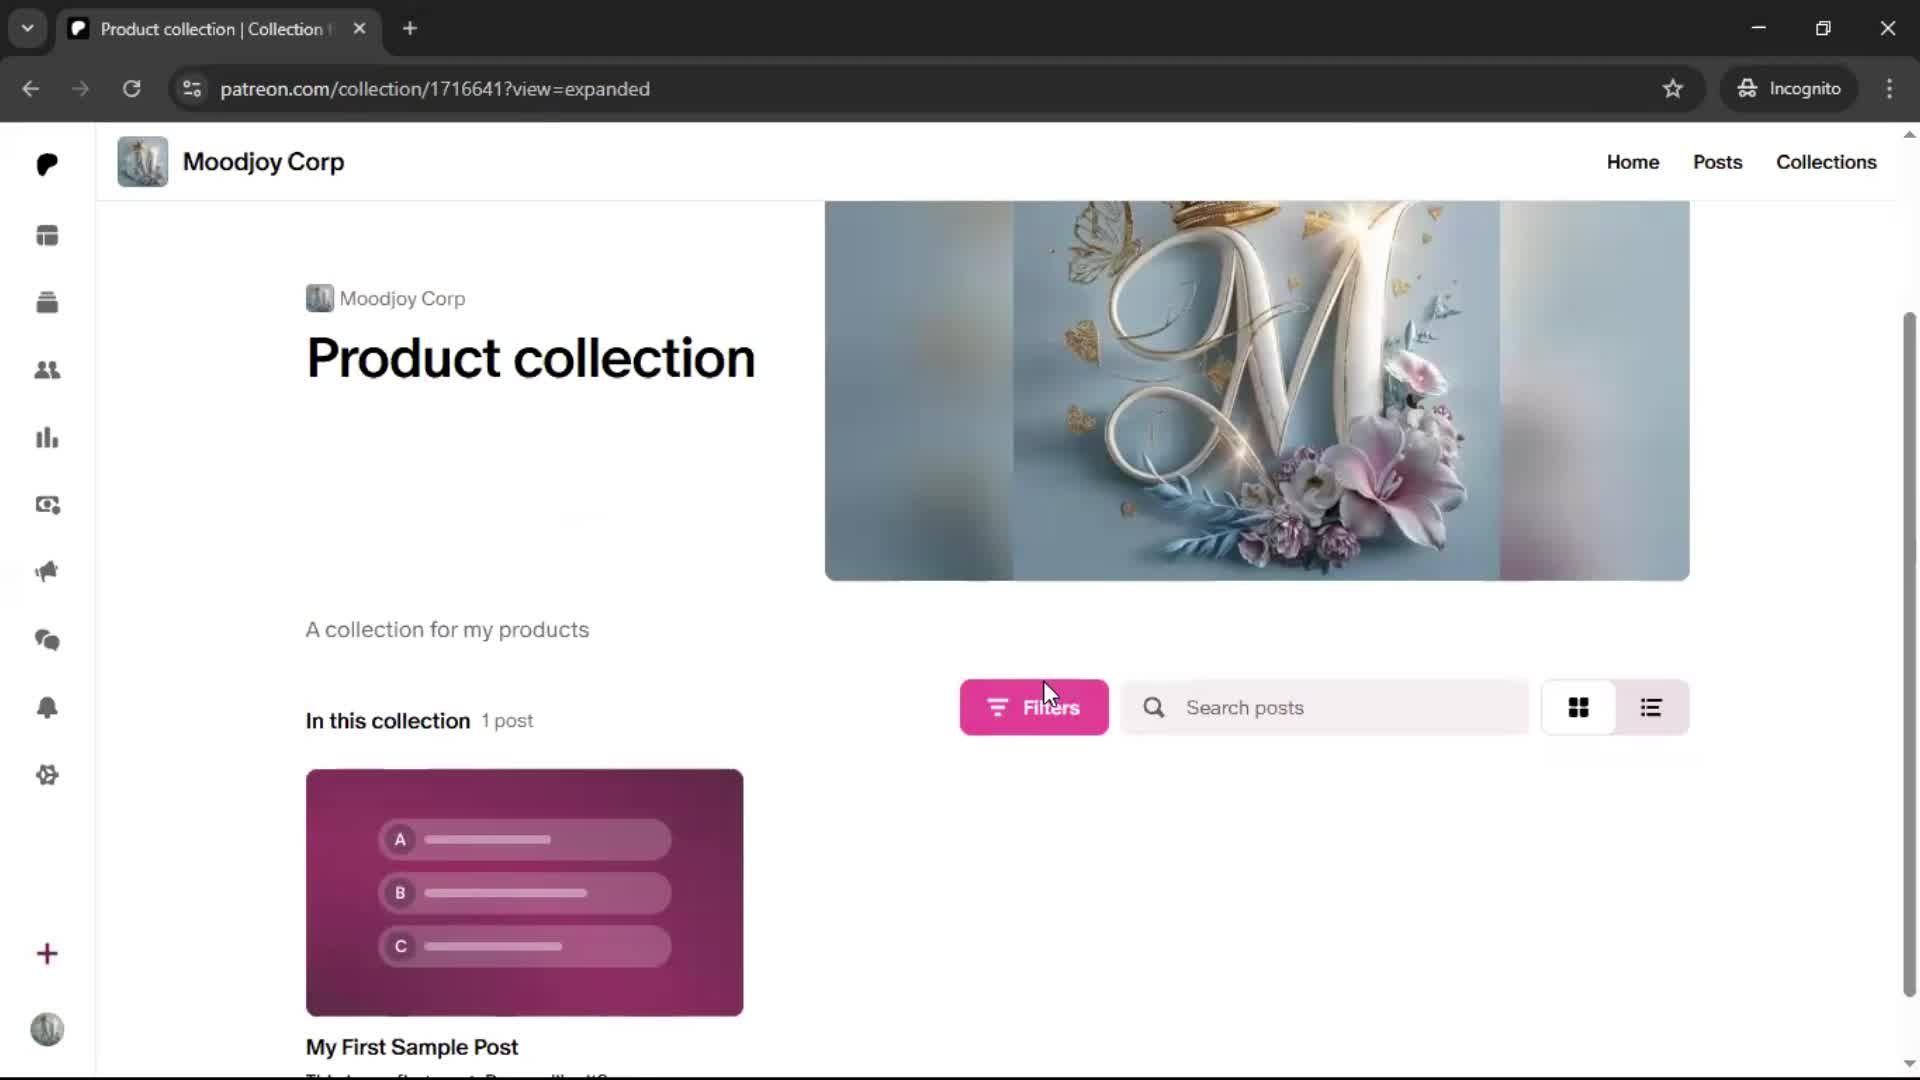Open the chat messages icon in the sidebar
The height and width of the screenshot is (1080, 1920).
point(47,640)
